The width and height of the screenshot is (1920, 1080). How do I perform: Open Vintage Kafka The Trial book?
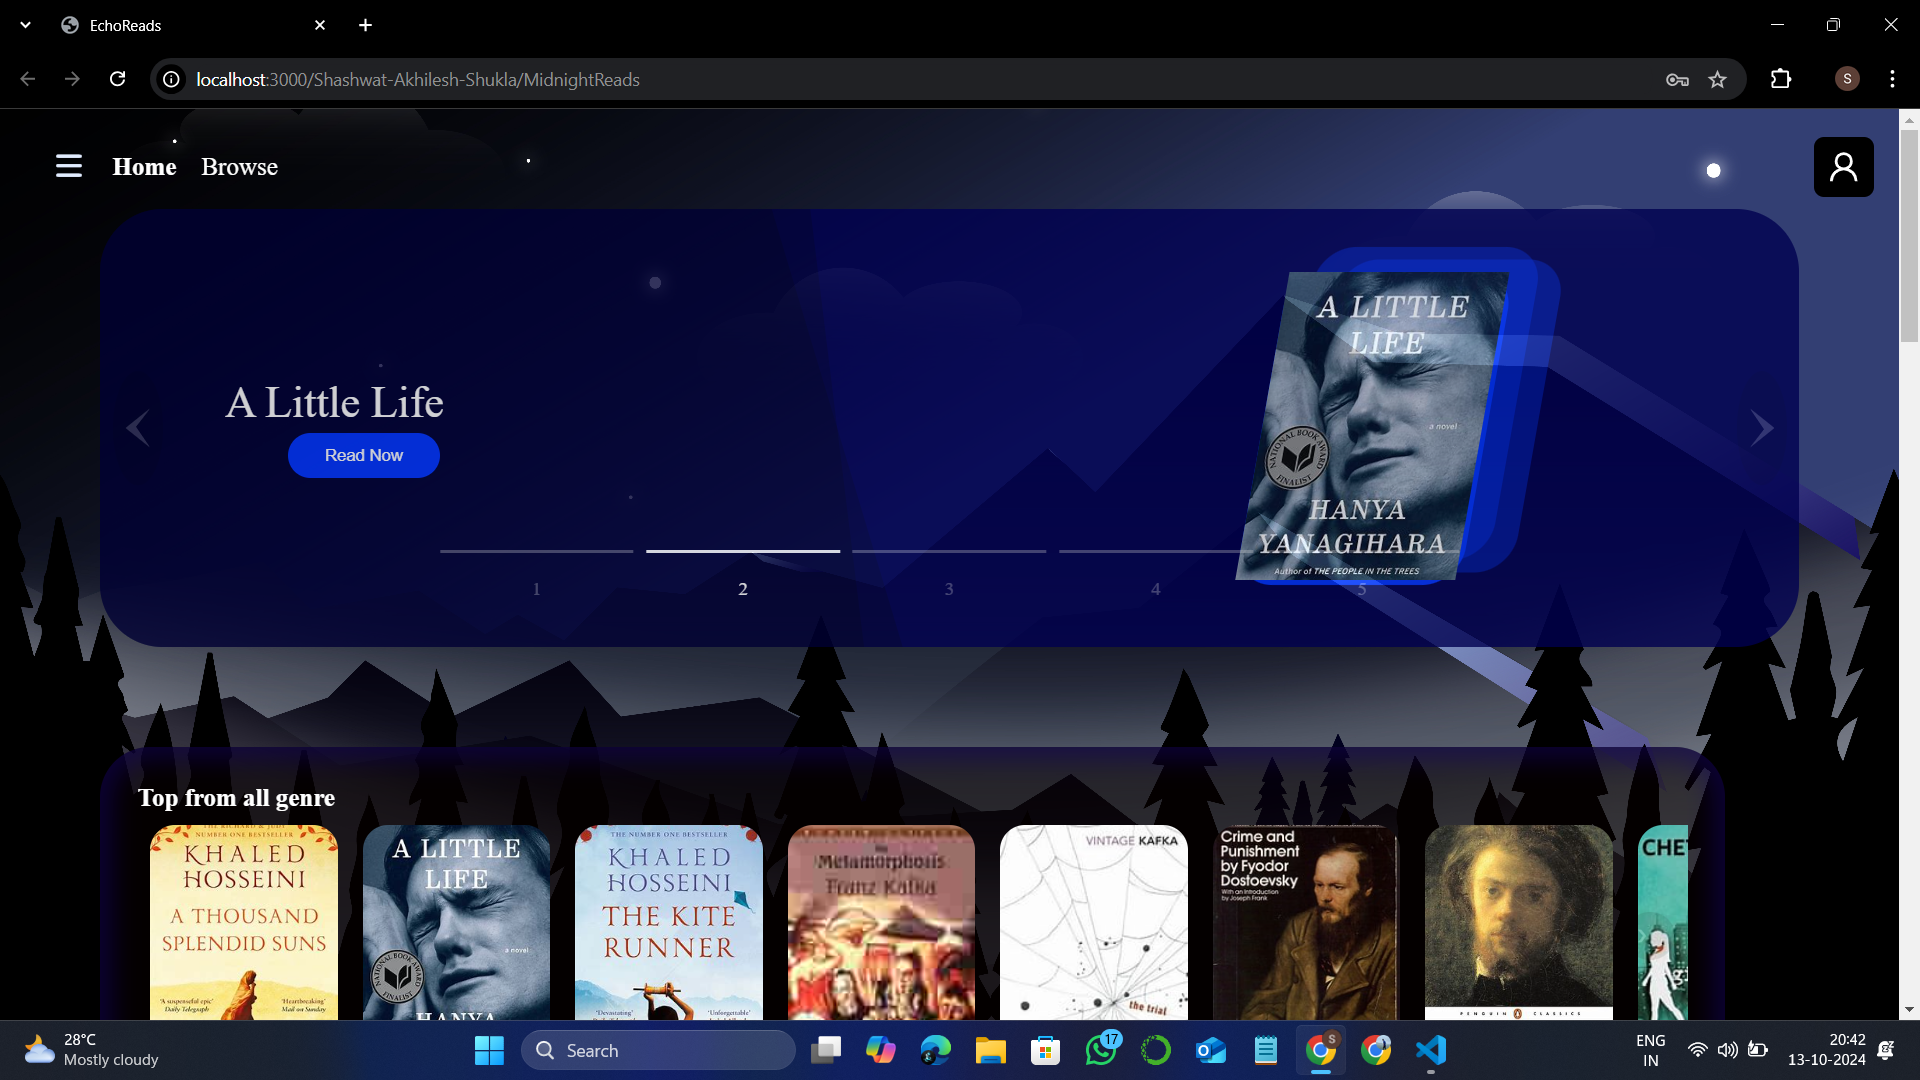click(1094, 922)
